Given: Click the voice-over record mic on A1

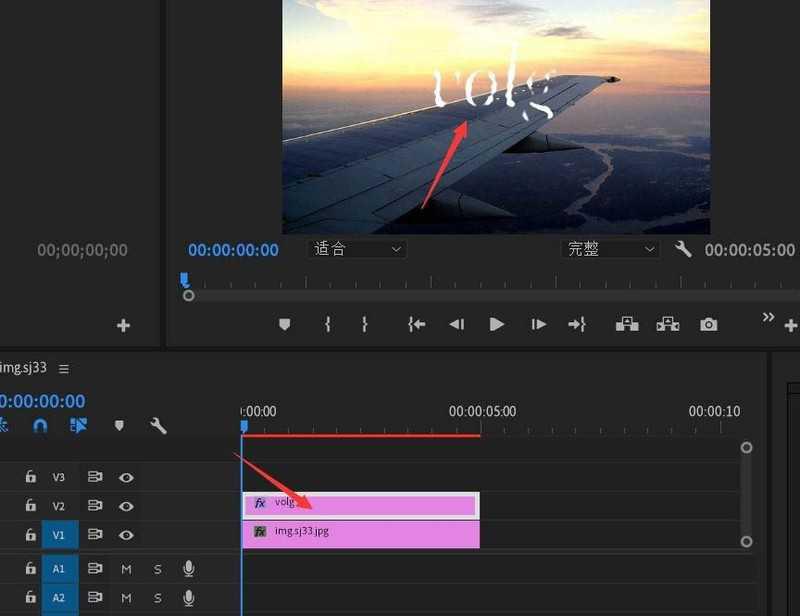Looking at the screenshot, I should click(189, 568).
